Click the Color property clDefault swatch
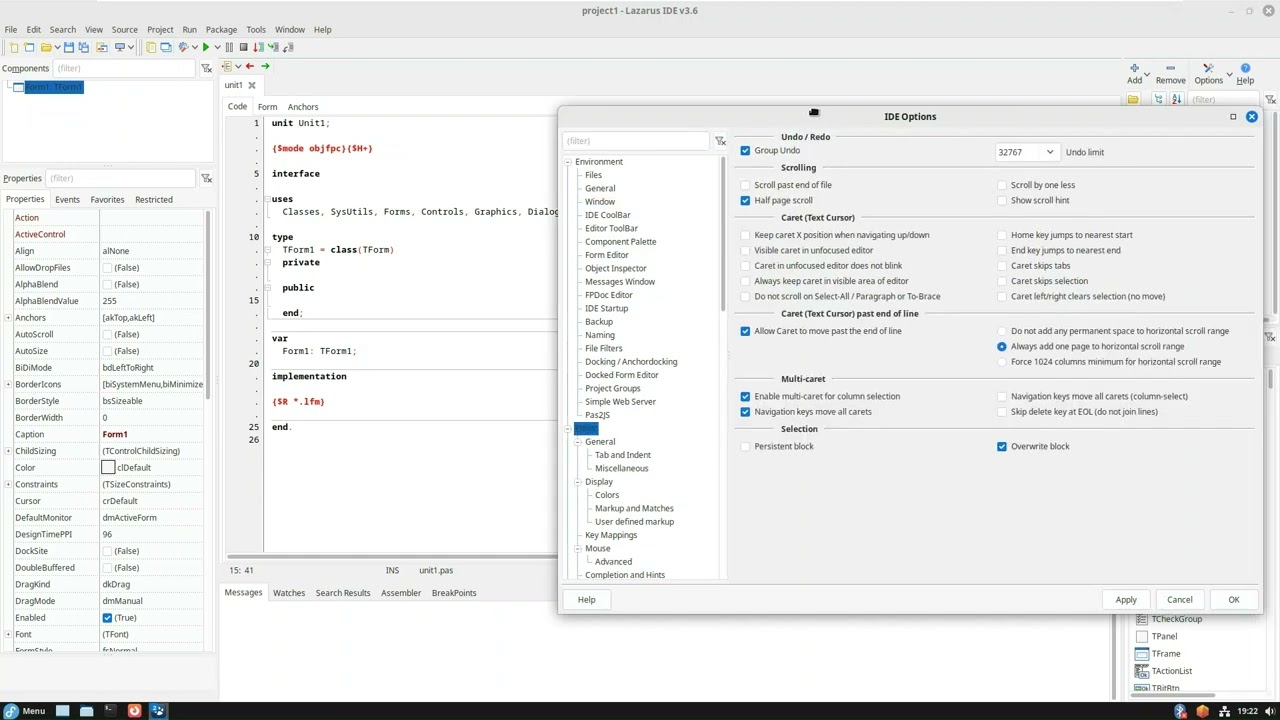 coord(108,468)
